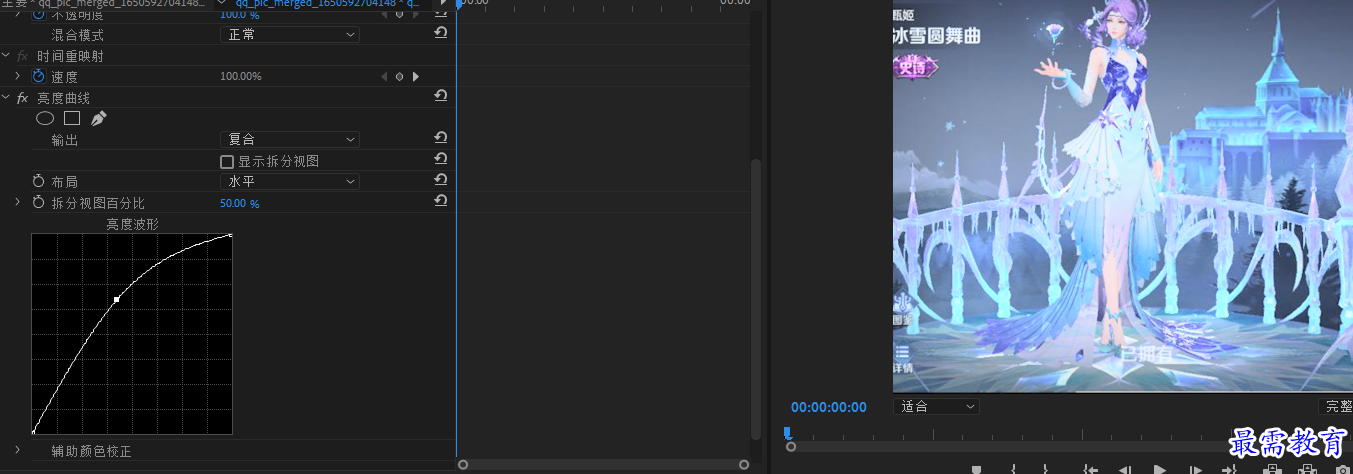
Task: Toggle animation stopwatch for 拆分视图百分比
Action: (39, 202)
